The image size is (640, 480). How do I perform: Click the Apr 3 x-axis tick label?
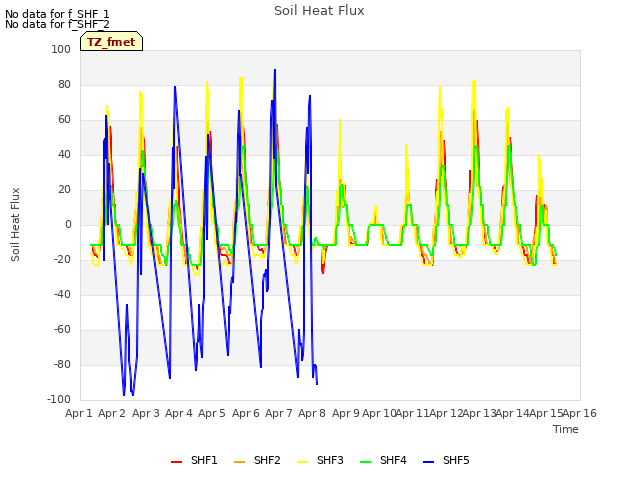(146, 413)
